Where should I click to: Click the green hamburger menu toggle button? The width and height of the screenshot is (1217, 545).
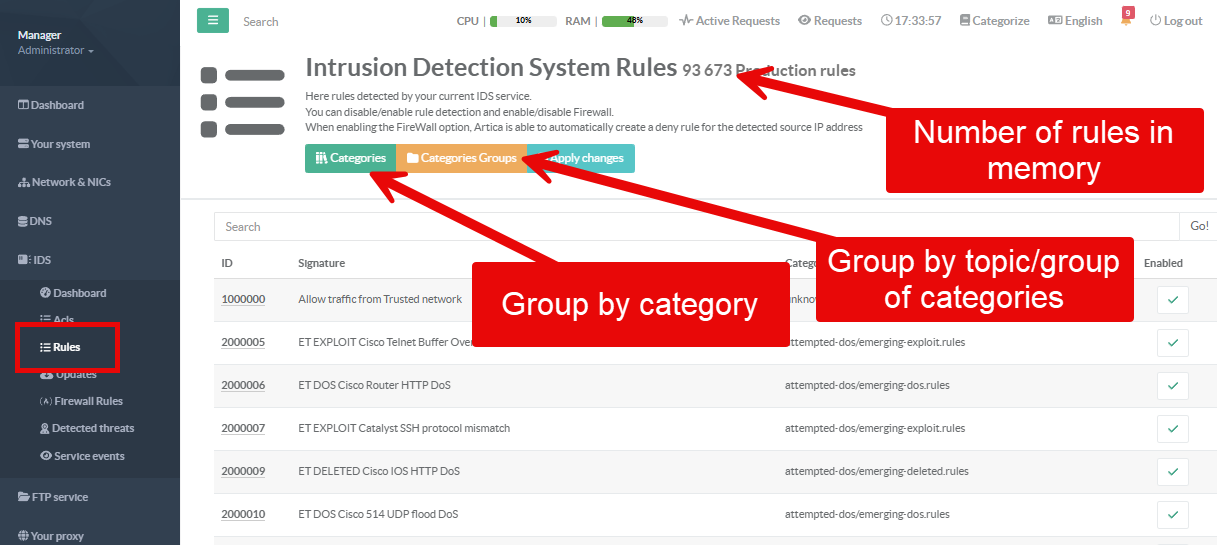tap(212, 21)
